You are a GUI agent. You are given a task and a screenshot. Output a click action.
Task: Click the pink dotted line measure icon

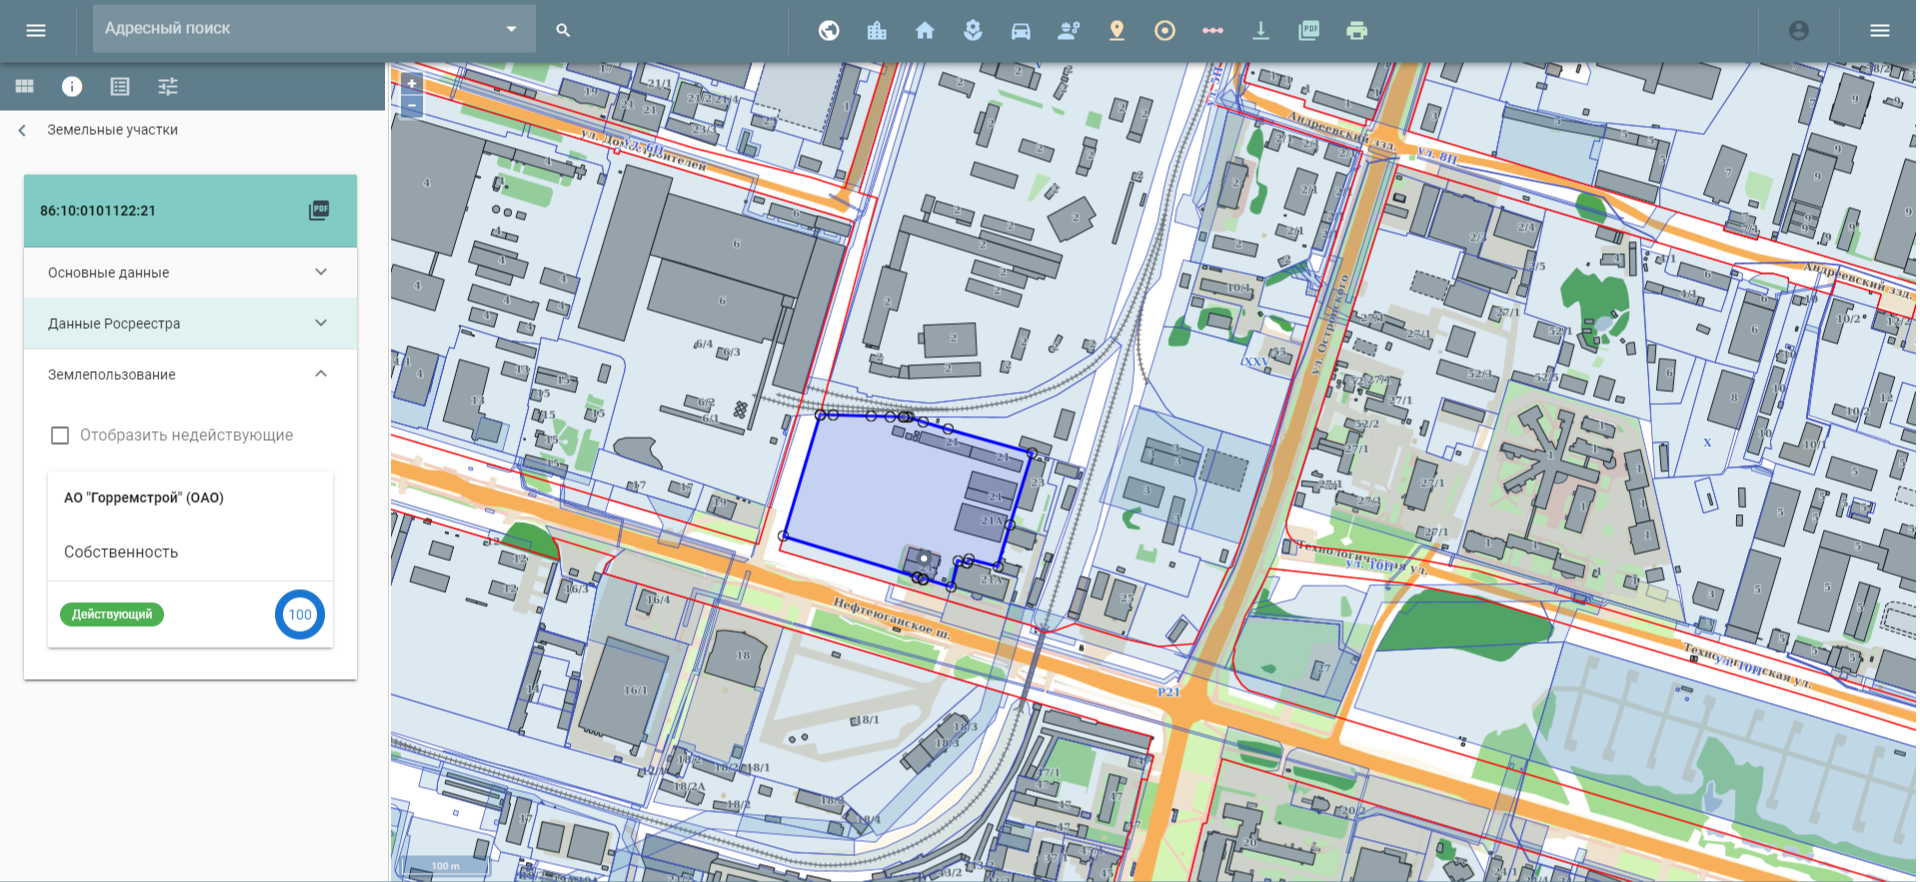1212,30
